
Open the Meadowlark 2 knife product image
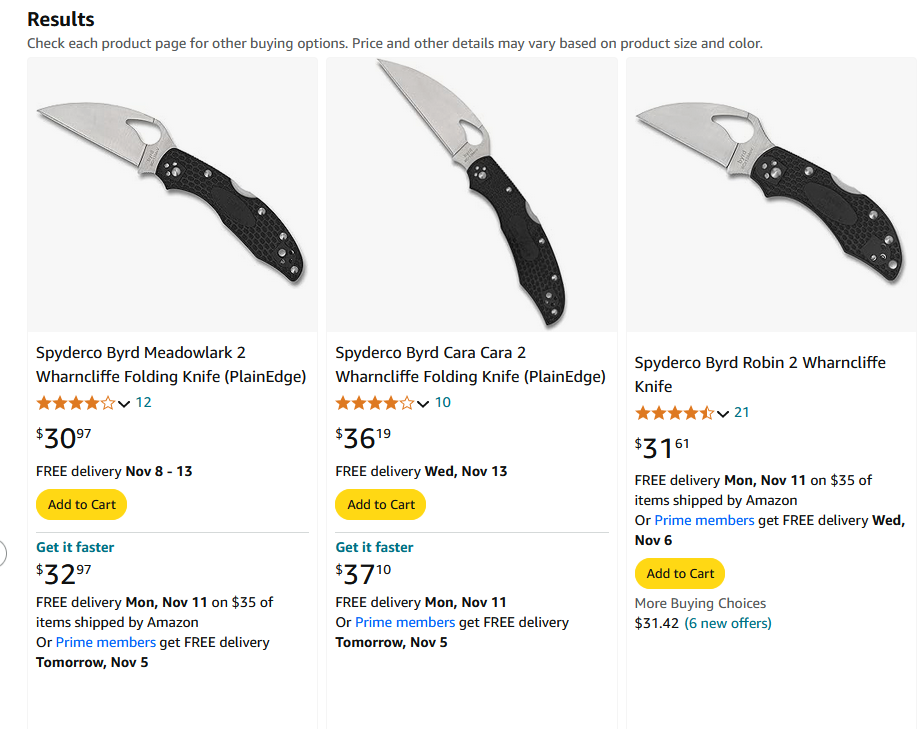pyautogui.click(x=170, y=190)
